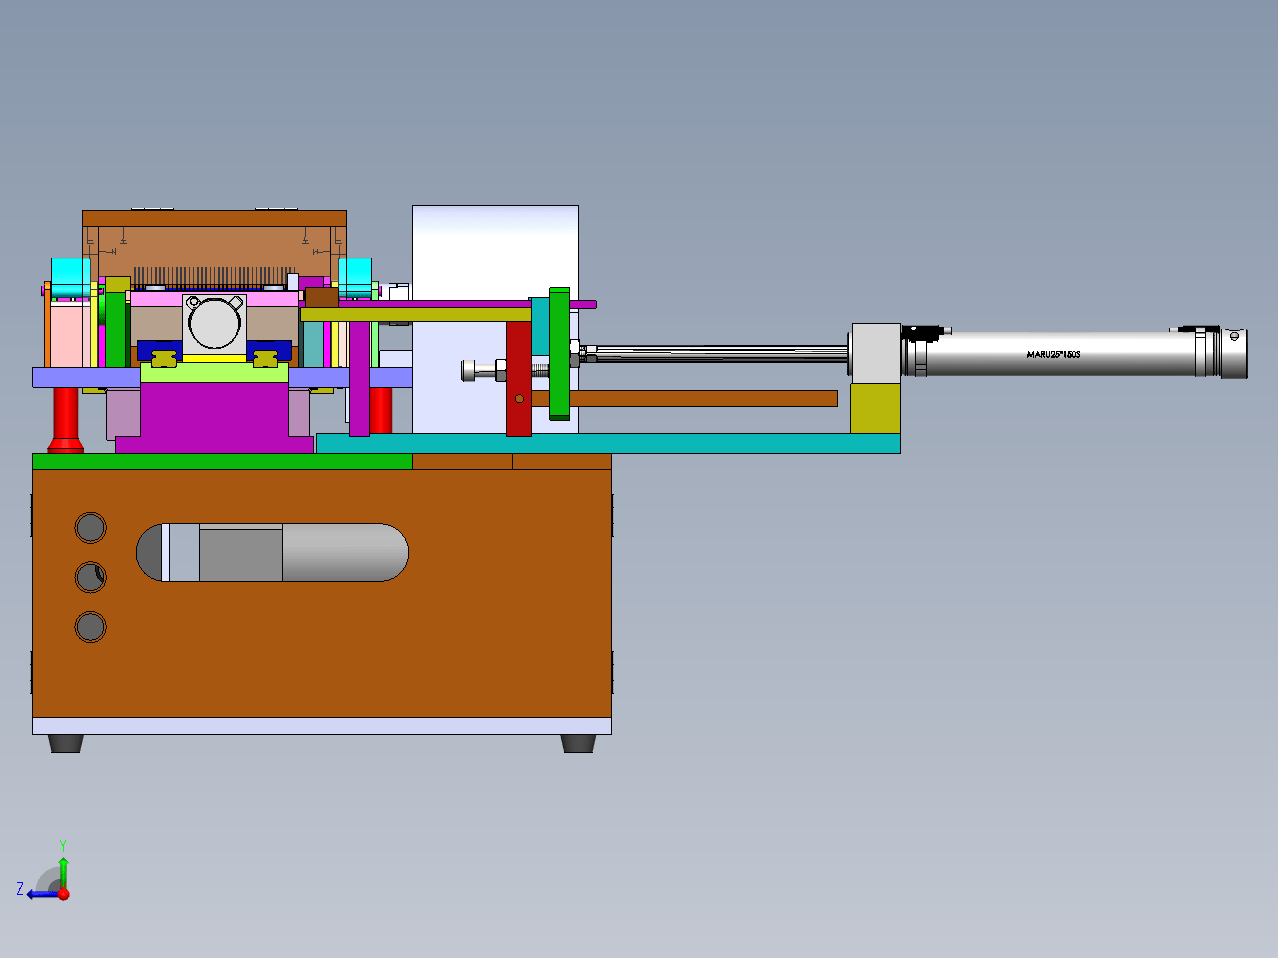The width and height of the screenshot is (1278, 958).
Task: Select the red vertical bracket near the bolt
Action: (x=518, y=380)
